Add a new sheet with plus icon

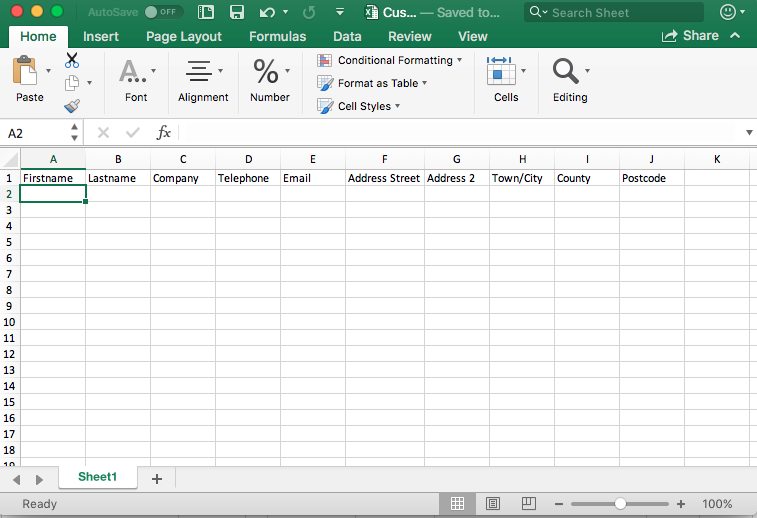pyautogui.click(x=156, y=479)
